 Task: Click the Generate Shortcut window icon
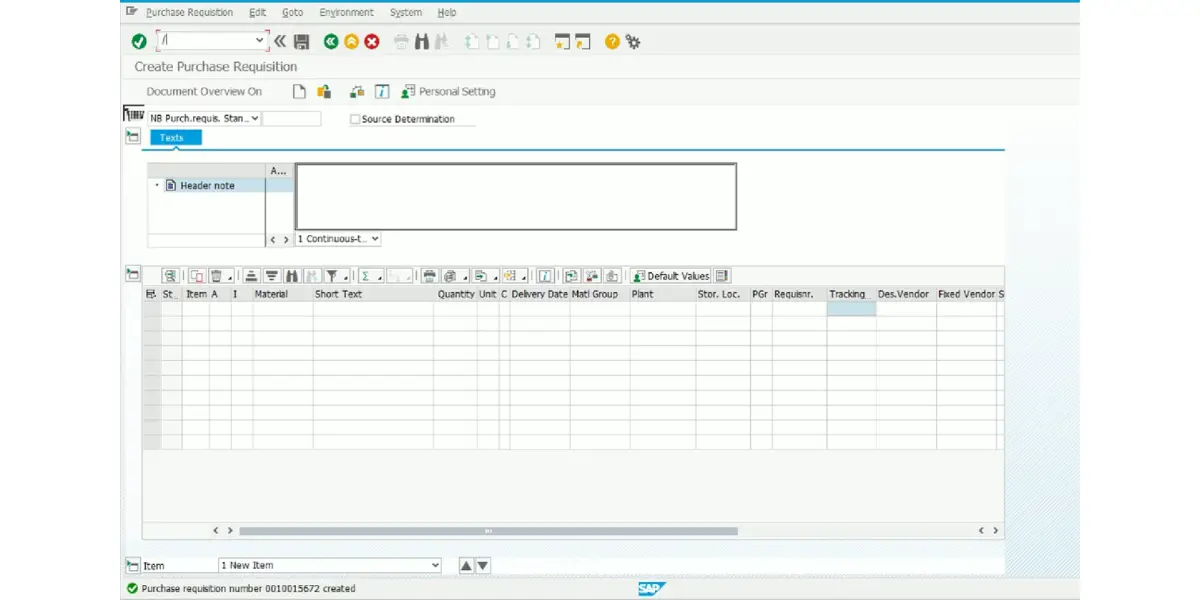tap(583, 41)
